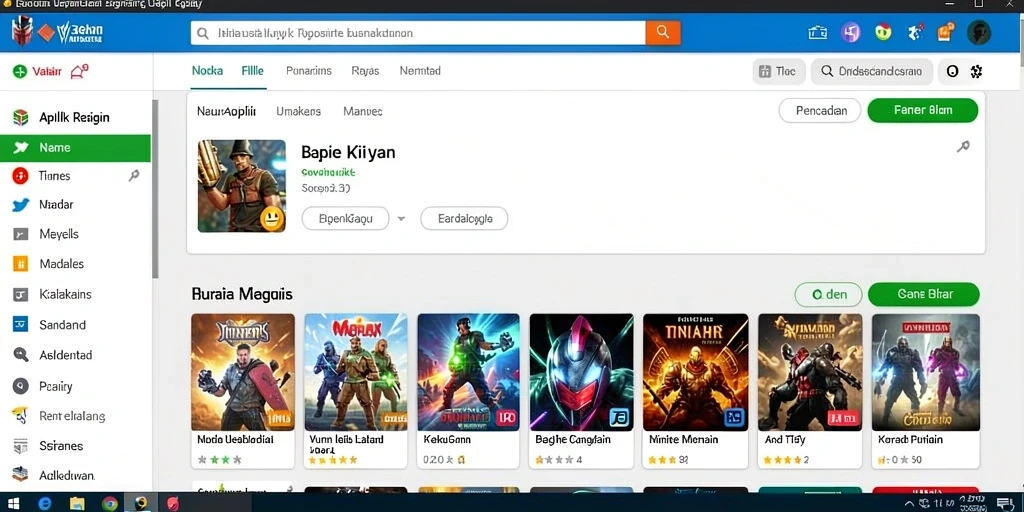Screen dimensions: 1024x512
Task: Click the orange search button
Action: coord(663,33)
